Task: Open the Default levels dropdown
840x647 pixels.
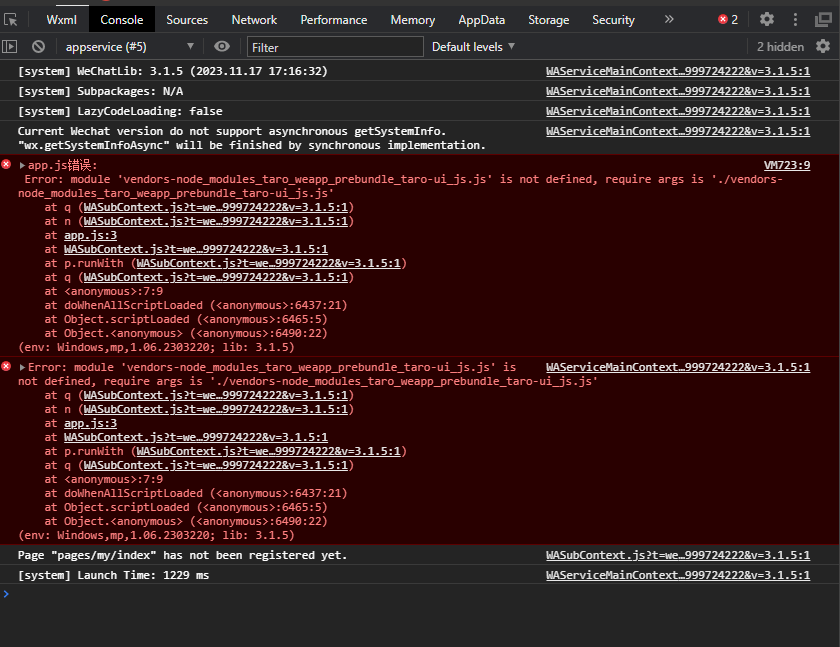Action: (473, 46)
